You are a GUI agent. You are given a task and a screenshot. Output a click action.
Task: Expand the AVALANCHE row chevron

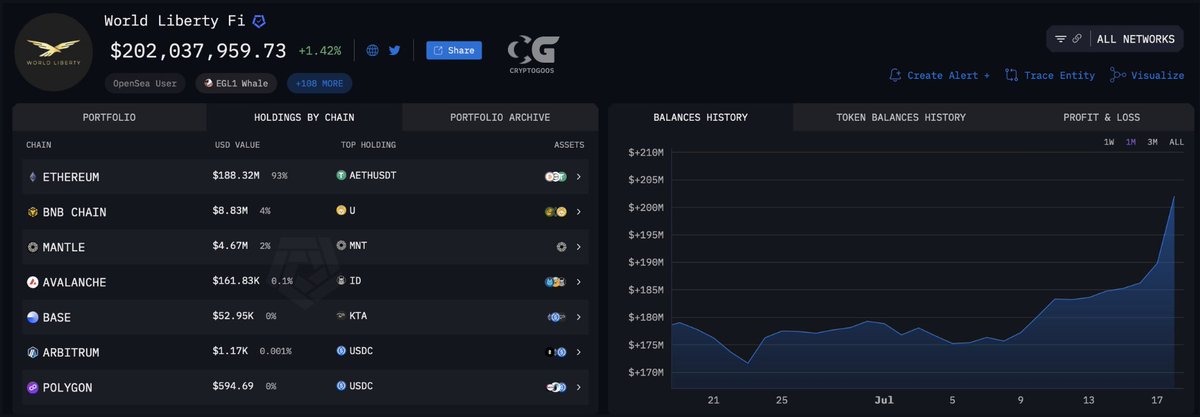point(579,282)
